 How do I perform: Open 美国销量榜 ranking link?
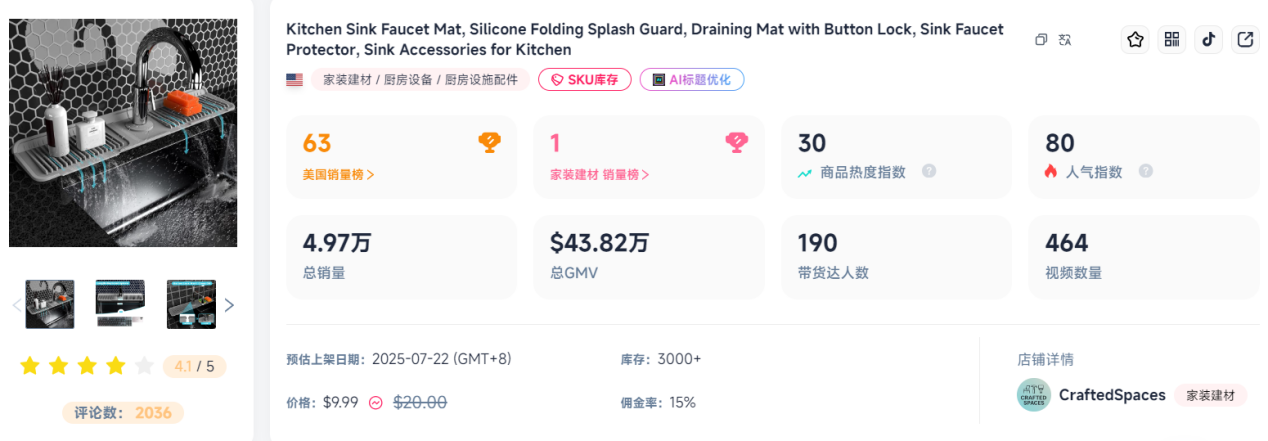point(339,174)
